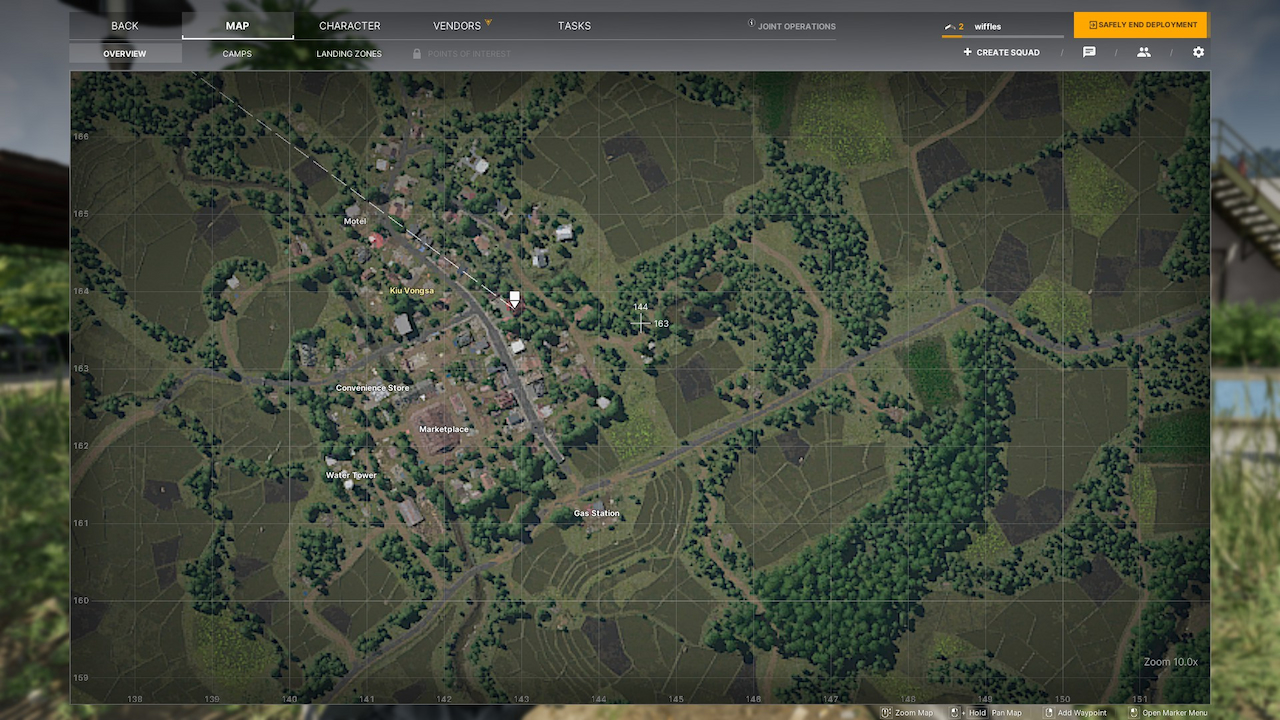
Task: Select the Landing Zones map filter
Action: coord(349,53)
